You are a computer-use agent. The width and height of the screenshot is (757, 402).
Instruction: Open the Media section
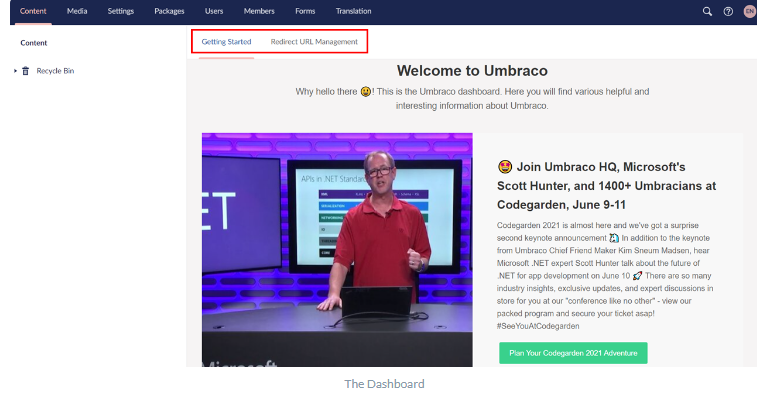point(77,11)
